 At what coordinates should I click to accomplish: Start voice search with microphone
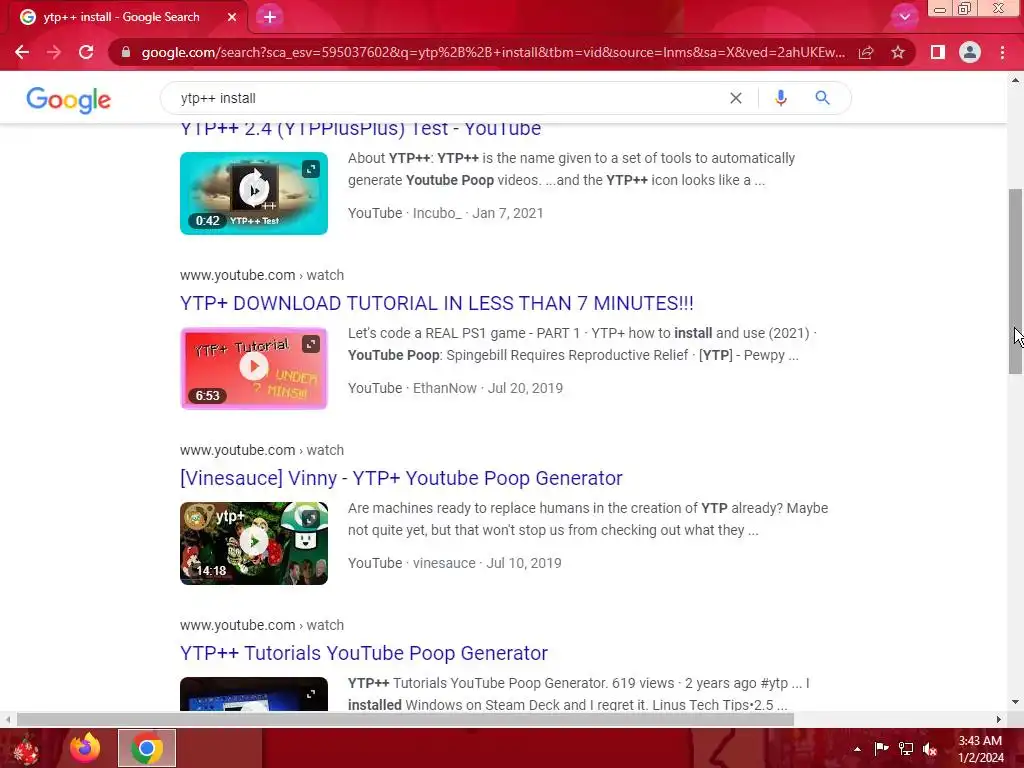780,98
